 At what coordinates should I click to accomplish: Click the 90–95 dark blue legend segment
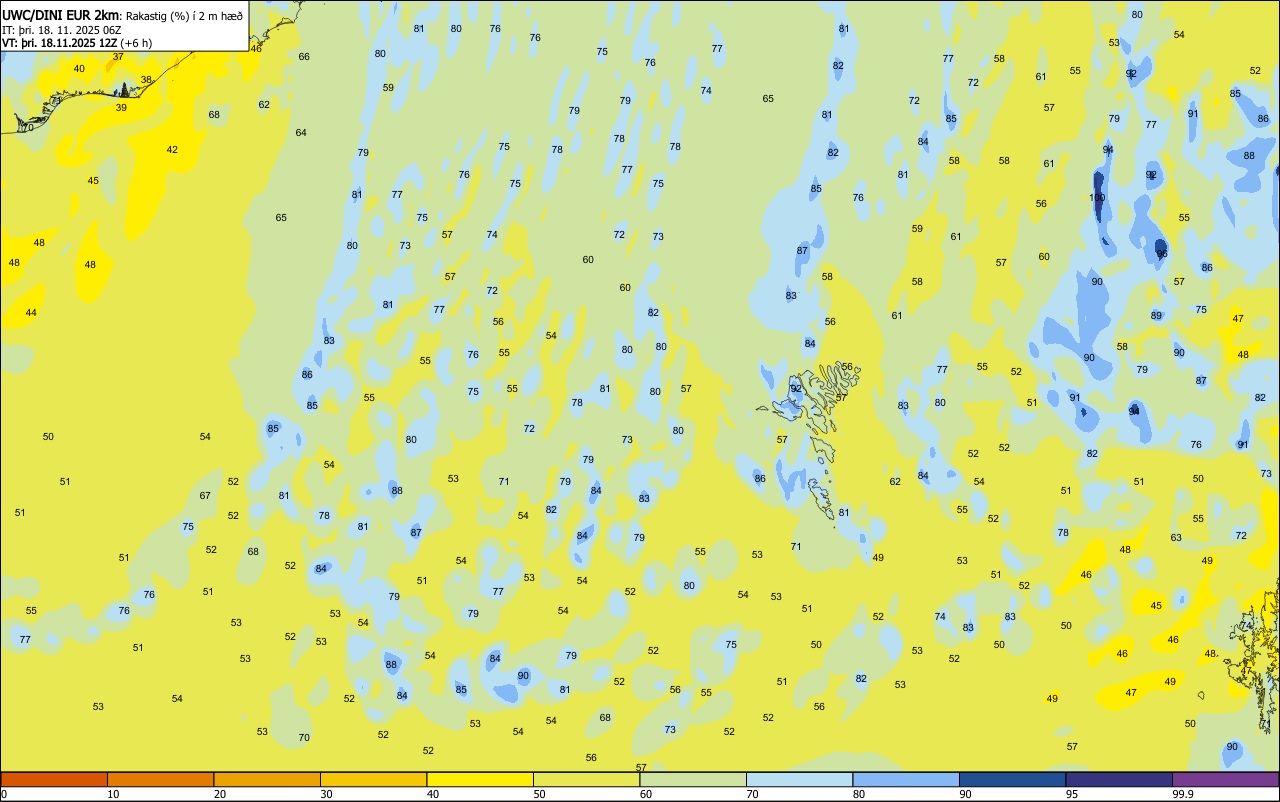click(x=1012, y=779)
